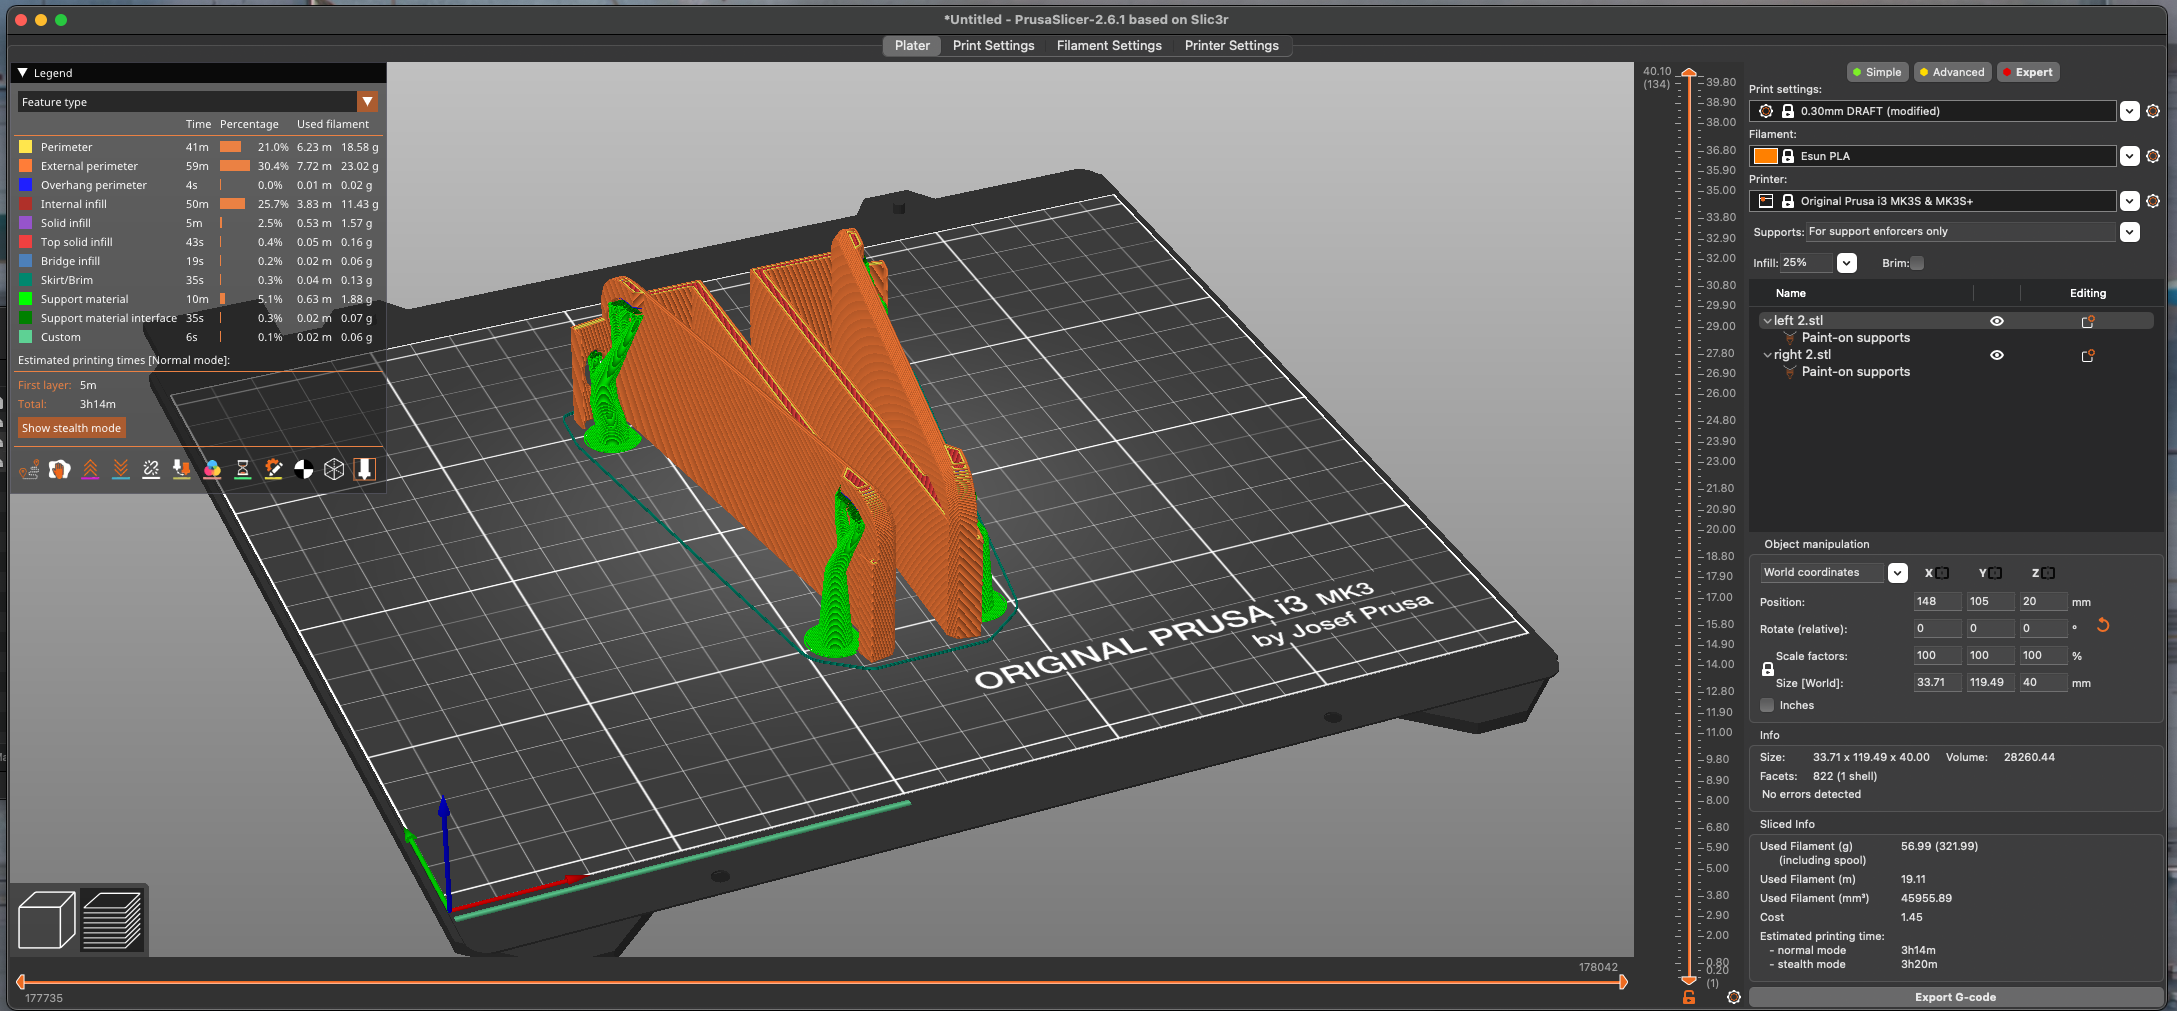Hide left 2.stl using eye icon

click(x=1996, y=321)
